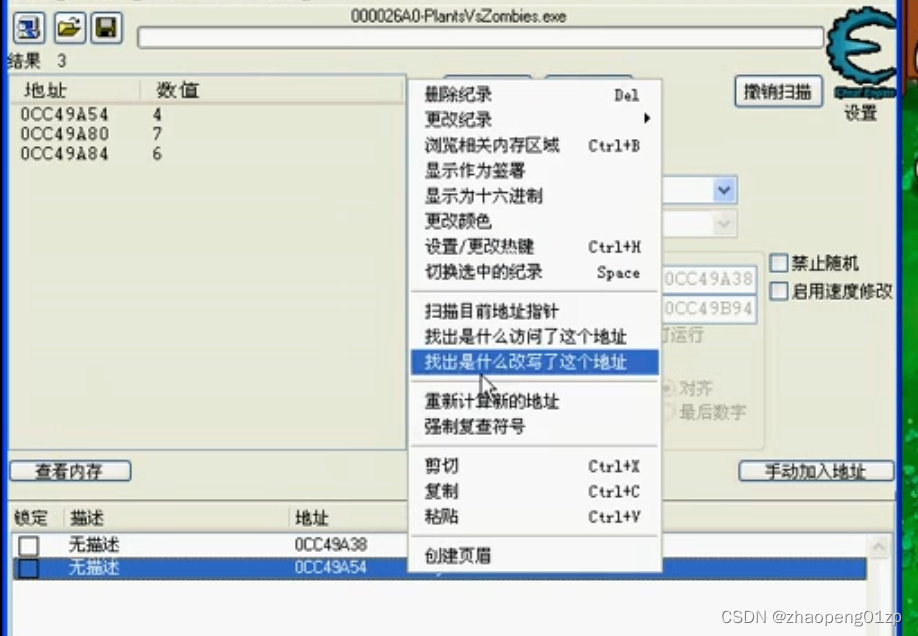The width and height of the screenshot is (918, 636).
Task: Enable the 启用速度修改 checkbox
Action: [778, 291]
